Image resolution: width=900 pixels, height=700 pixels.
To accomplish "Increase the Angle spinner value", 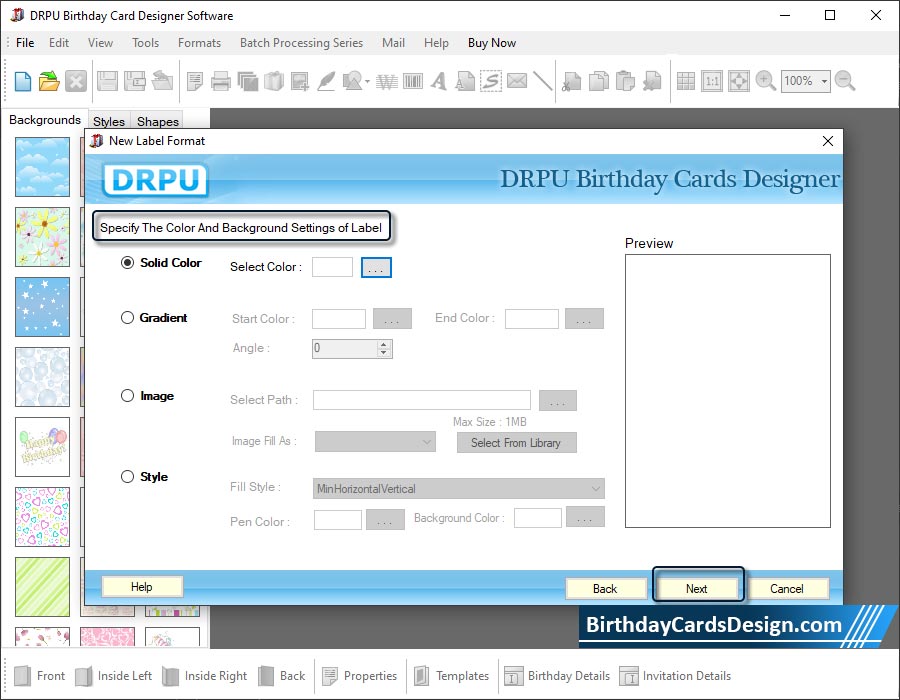I will (x=384, y=344).
